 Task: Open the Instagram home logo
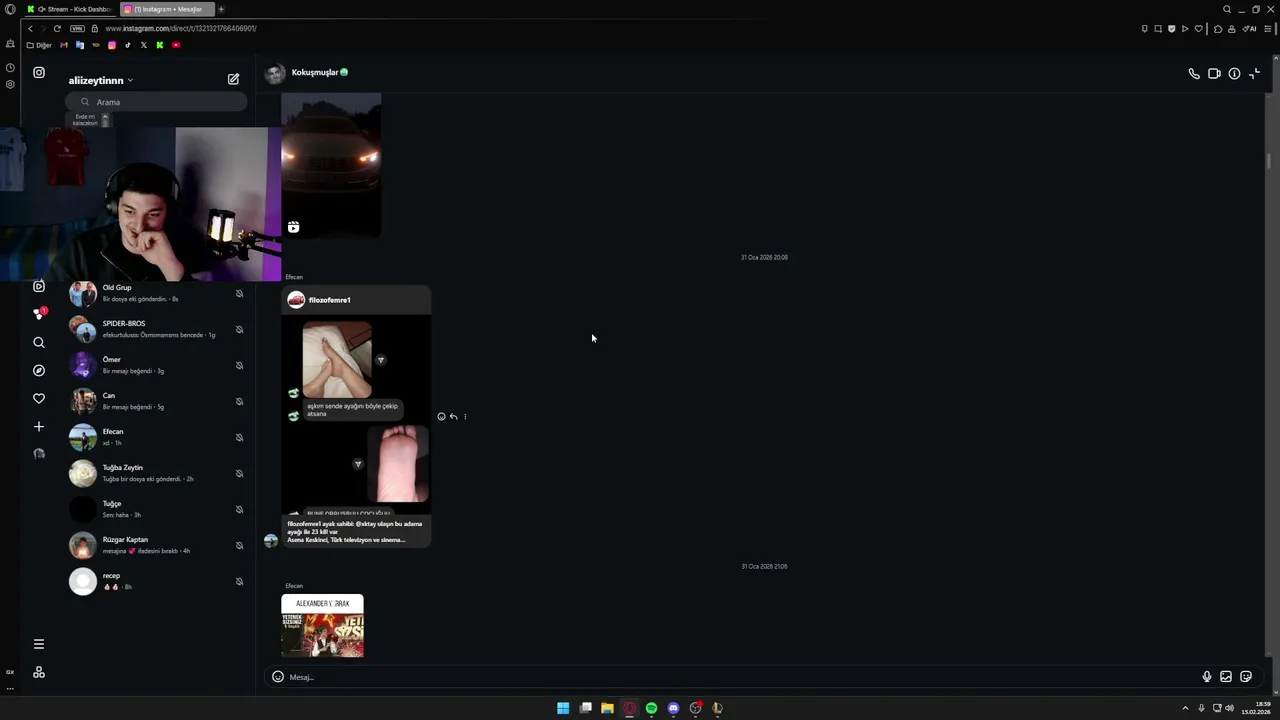click(39, 72)
